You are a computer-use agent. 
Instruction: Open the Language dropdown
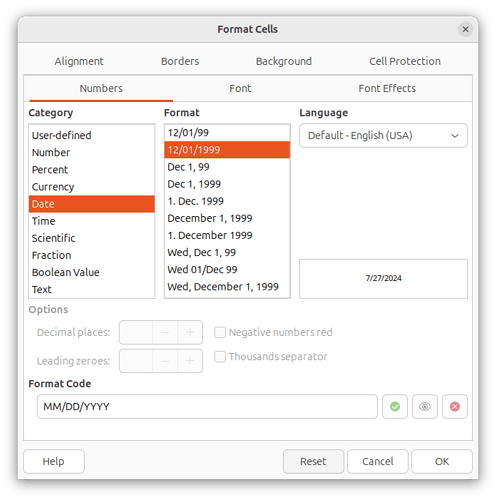[x=383, y=136]
